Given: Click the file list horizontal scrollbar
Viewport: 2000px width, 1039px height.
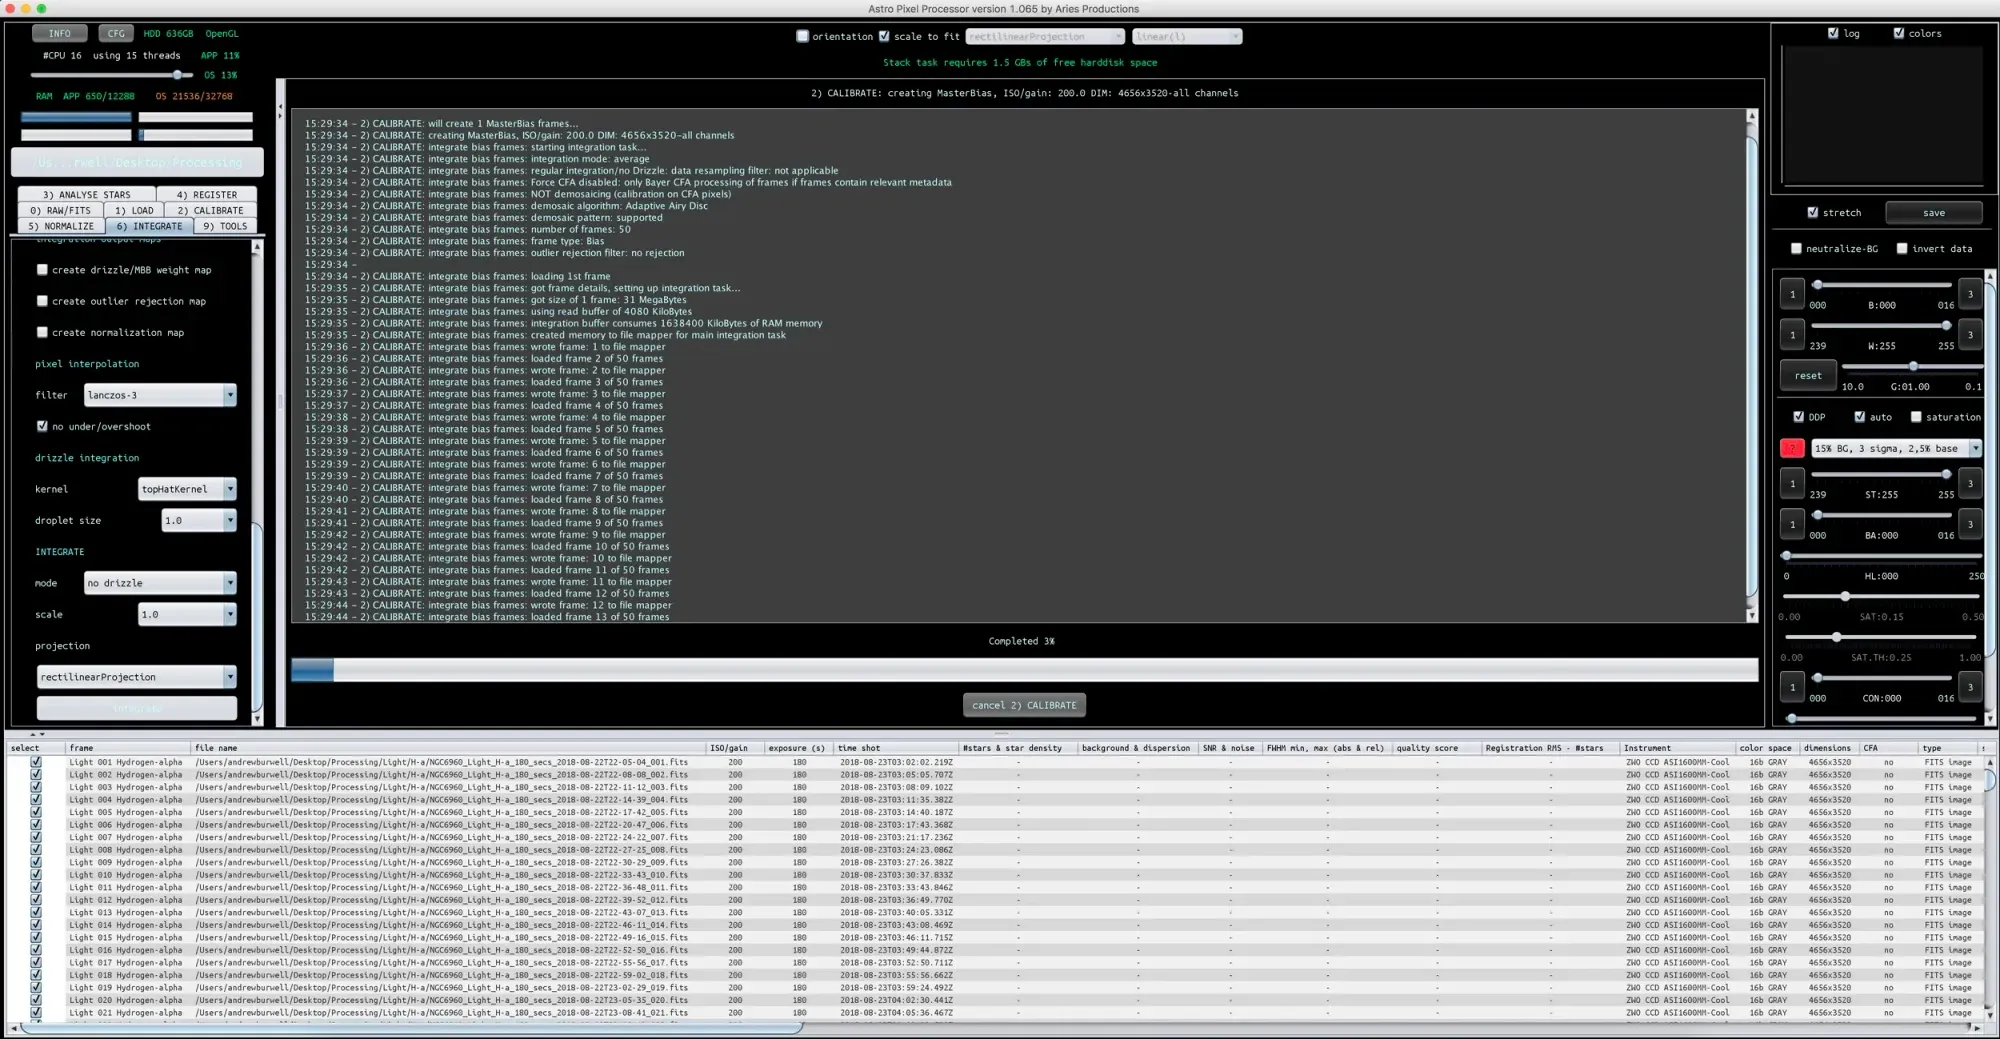Looking at the screenshot, I should [410, 1027].
